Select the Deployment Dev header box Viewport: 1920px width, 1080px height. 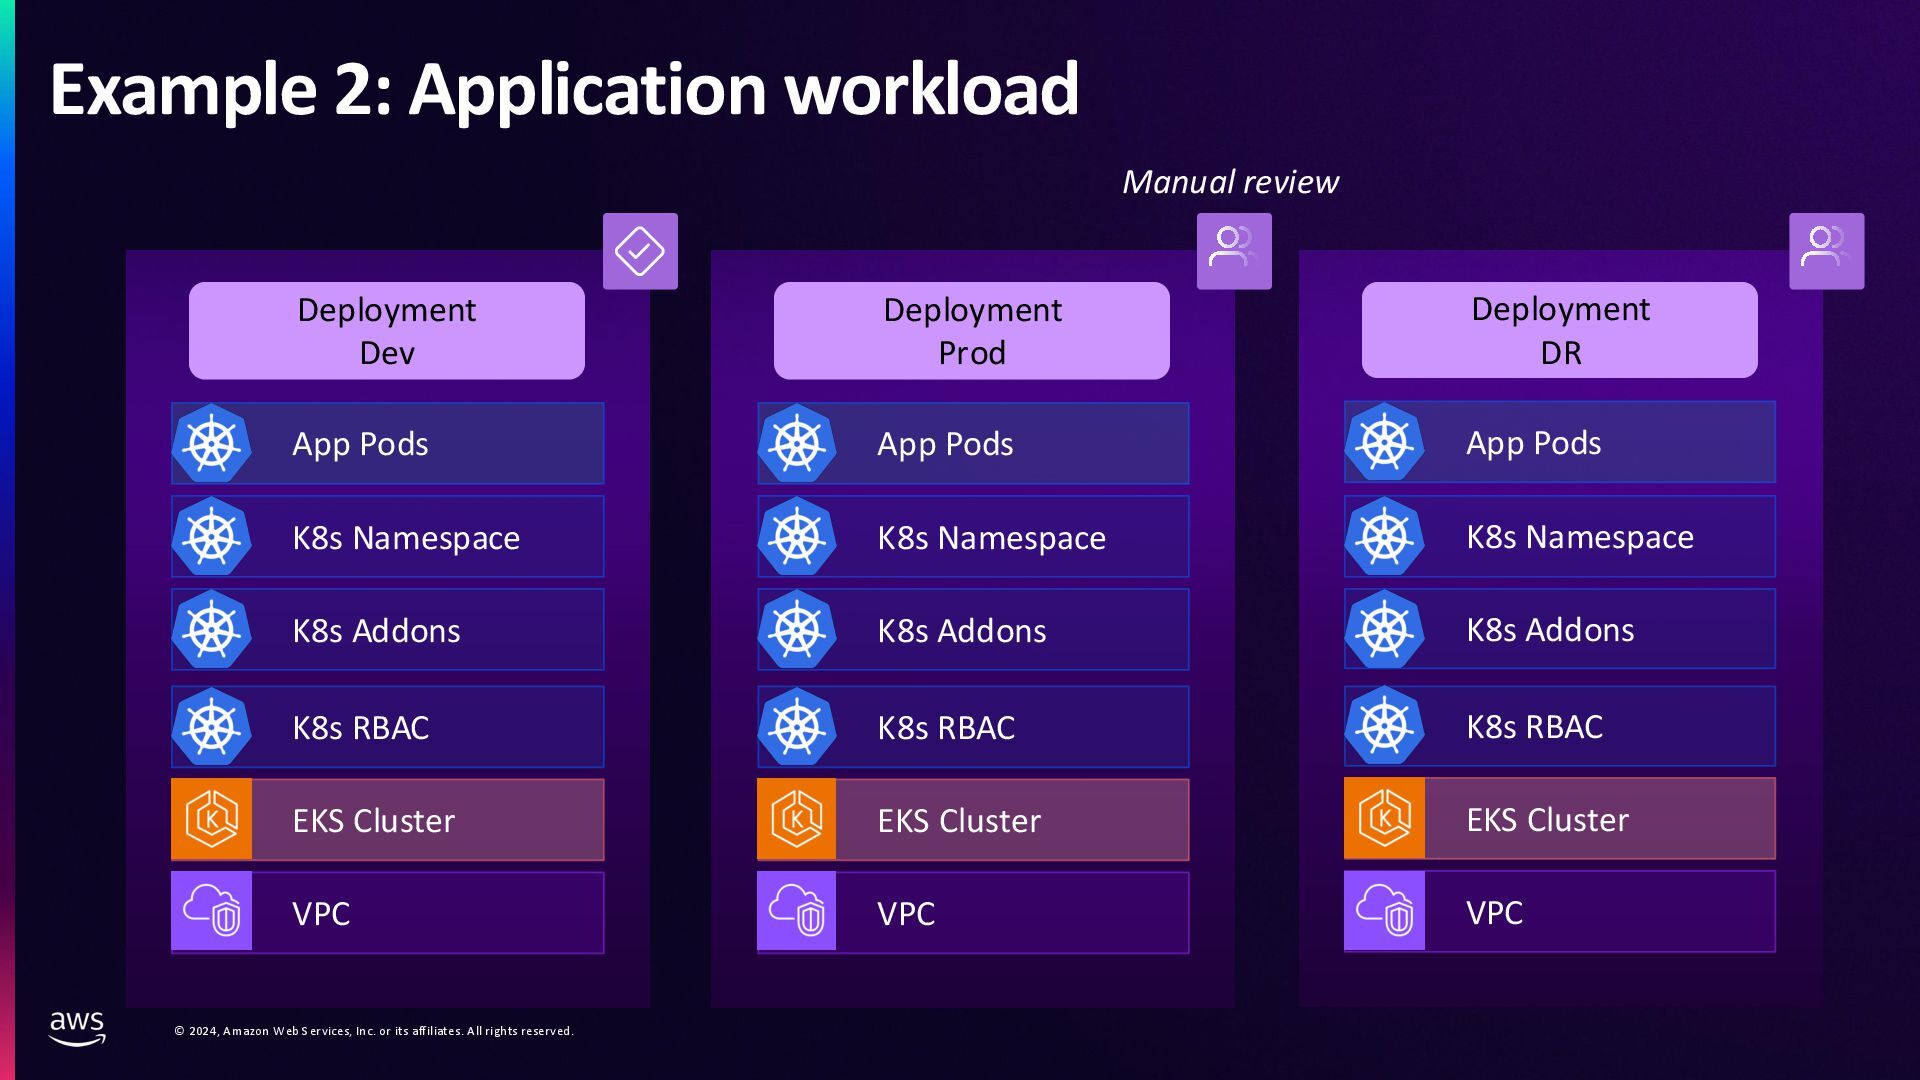387,330
